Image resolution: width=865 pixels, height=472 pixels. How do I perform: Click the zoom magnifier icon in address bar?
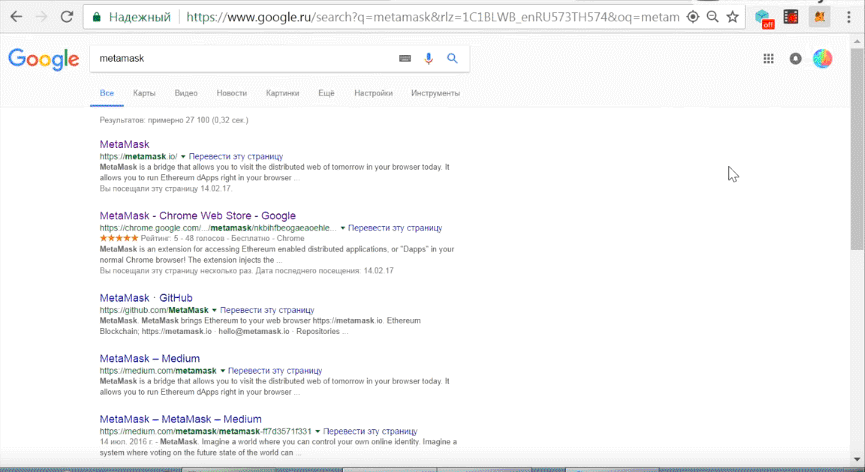click(713, 17)
